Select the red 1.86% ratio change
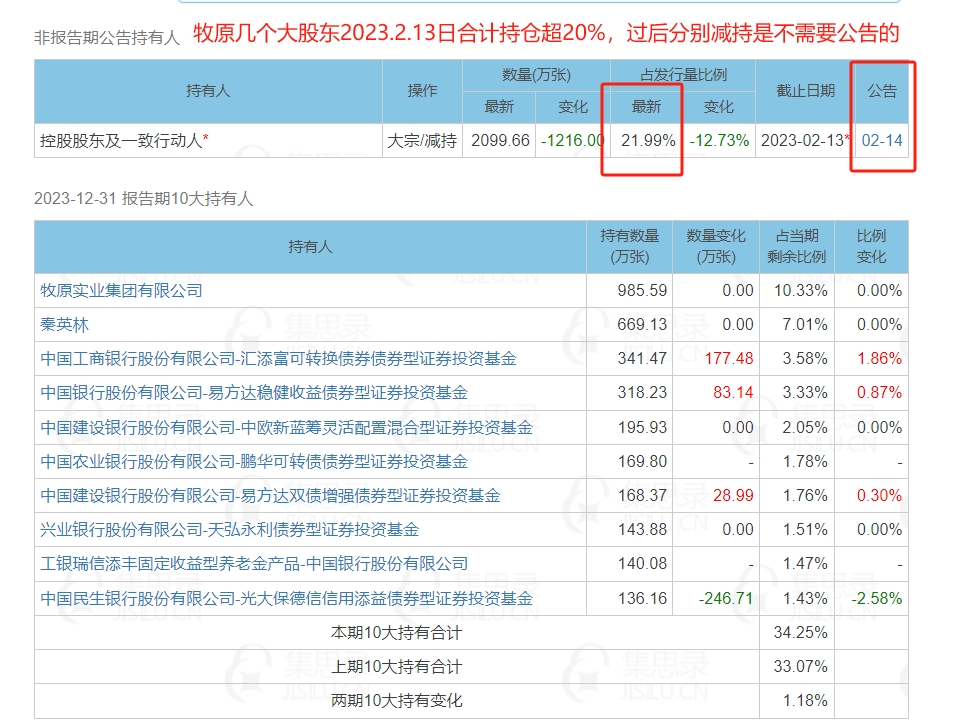 coord(879,359)
